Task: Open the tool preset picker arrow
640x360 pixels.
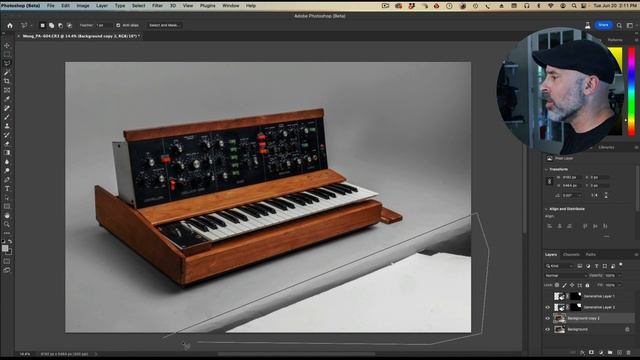Action: pyautogui.click(x=31, y=25)
